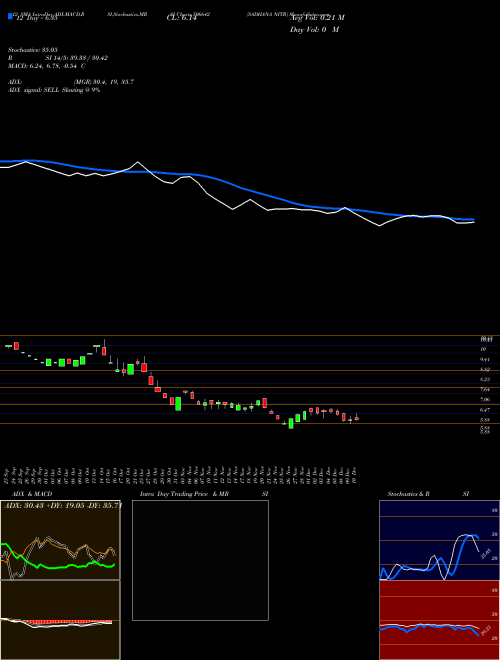Select the 'Stochastics: 33.03' reading
Image resolution: width=500 pixels, height=660 pixels.
32,50
